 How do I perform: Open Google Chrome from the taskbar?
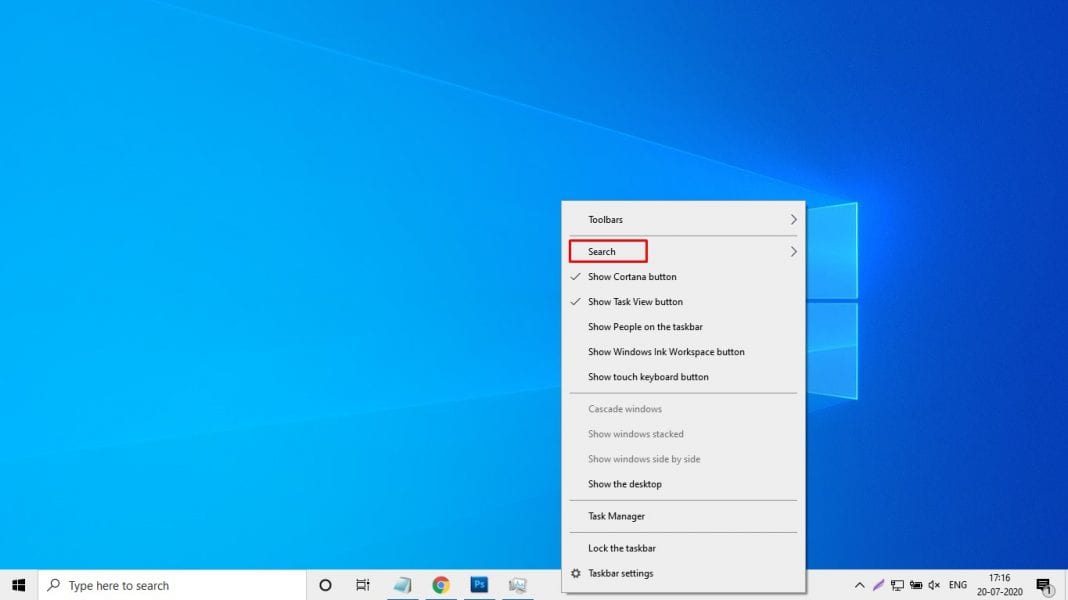pos(441,585)
